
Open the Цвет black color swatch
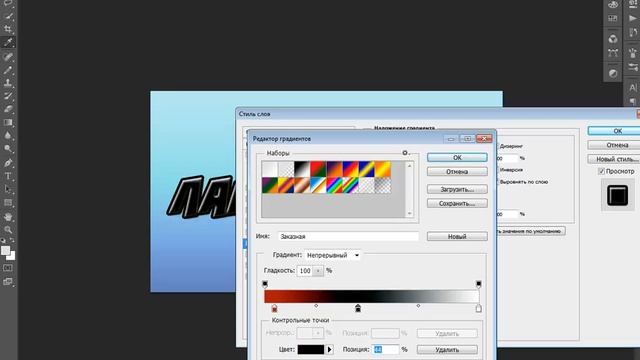(311, 349)
